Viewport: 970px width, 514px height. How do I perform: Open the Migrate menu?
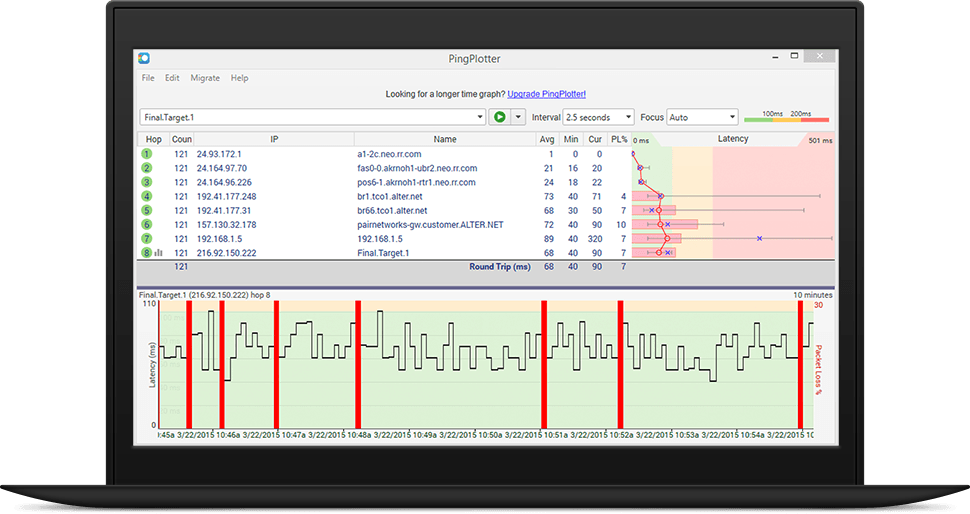point(205,78)
